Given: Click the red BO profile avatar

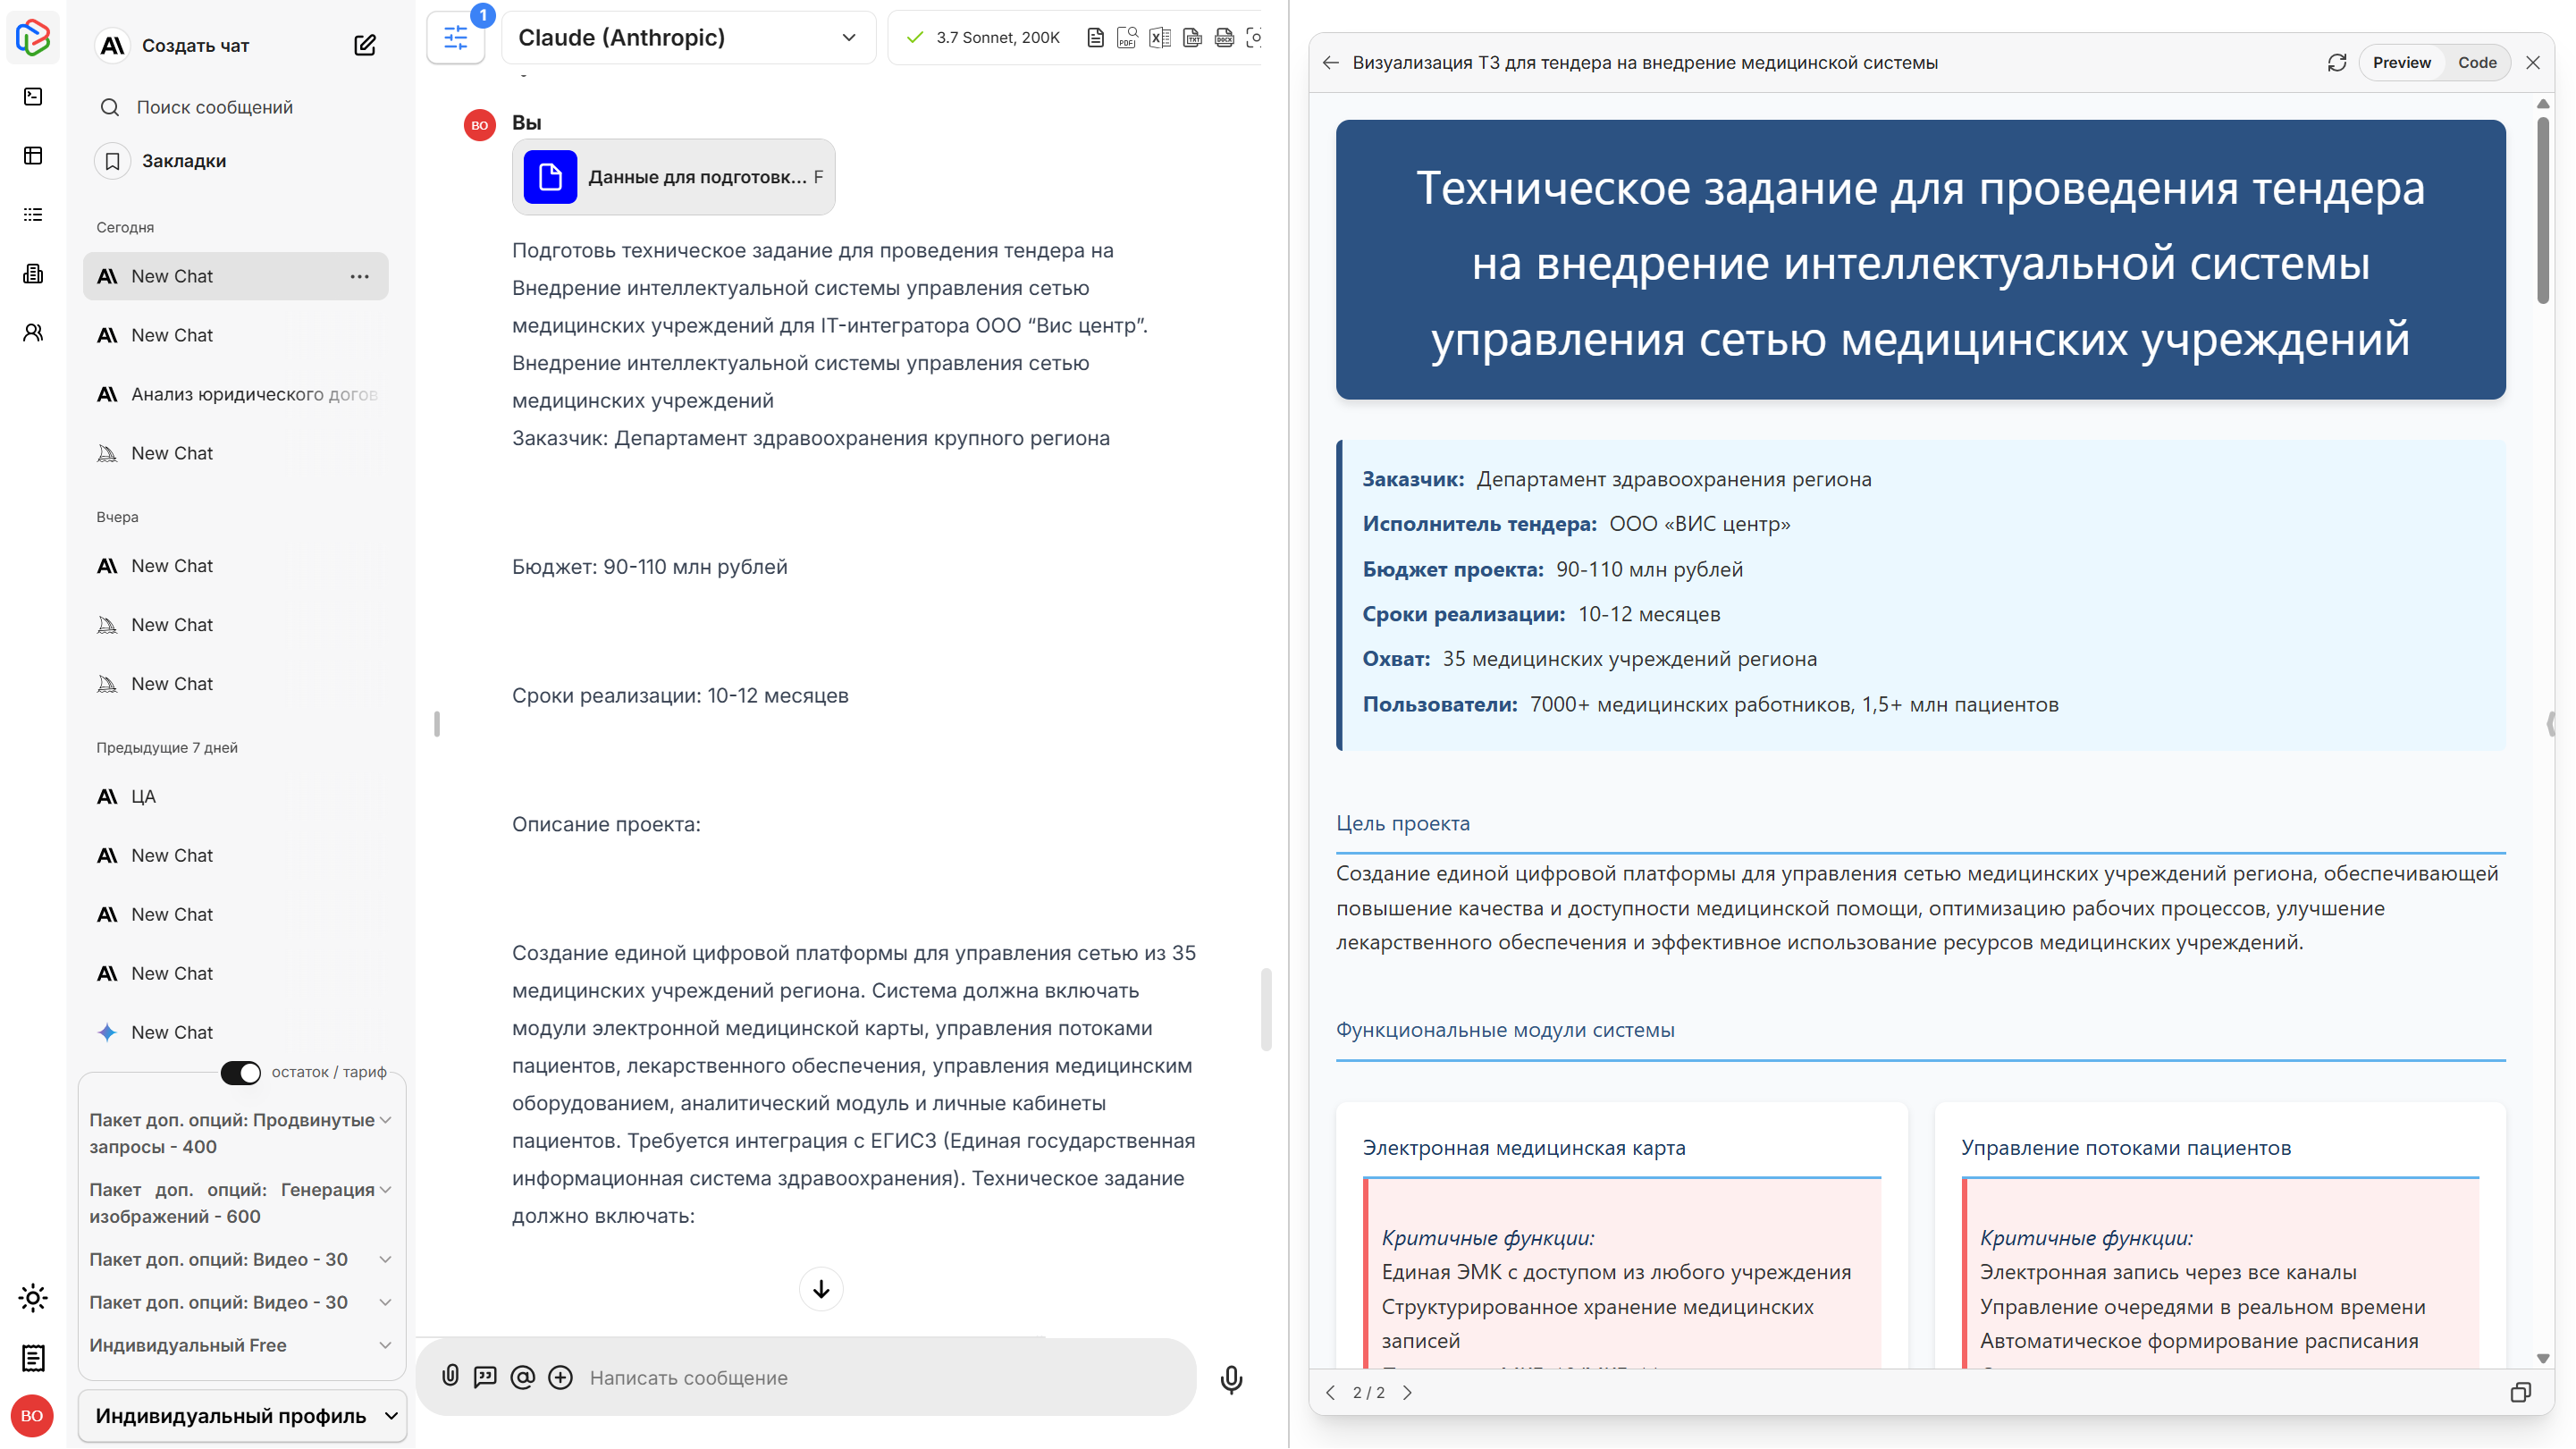Looking at the screenshot, I should point(32,1416).
